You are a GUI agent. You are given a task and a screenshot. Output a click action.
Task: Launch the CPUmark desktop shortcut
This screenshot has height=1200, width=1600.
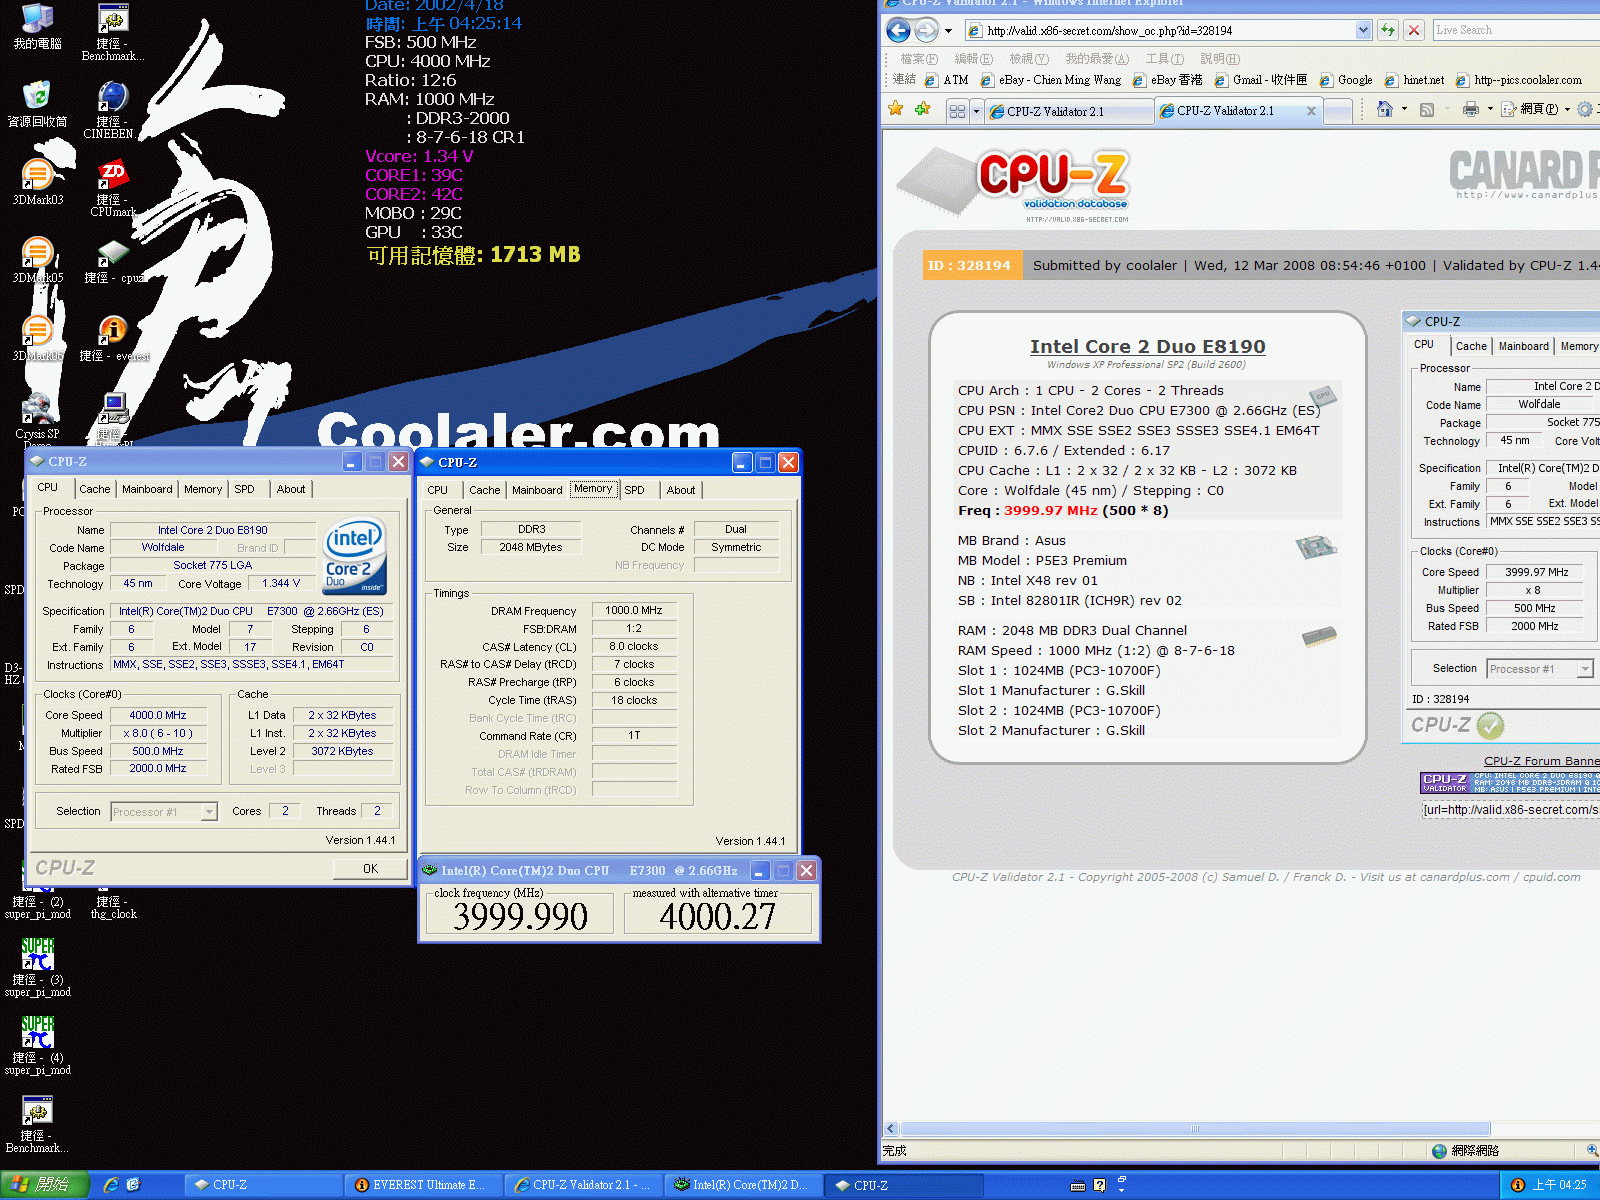click(x=113, y=187)
